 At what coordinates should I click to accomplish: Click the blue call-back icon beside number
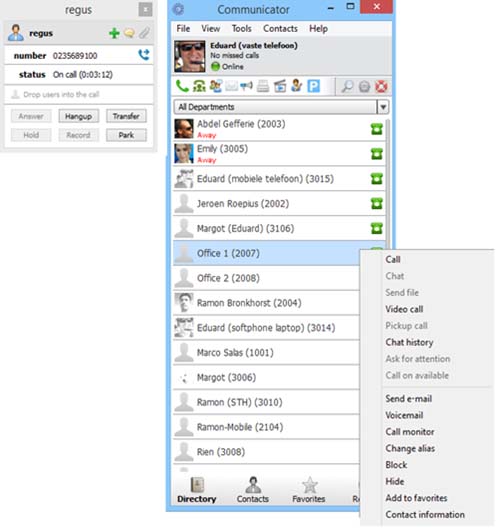coord(144,55)
